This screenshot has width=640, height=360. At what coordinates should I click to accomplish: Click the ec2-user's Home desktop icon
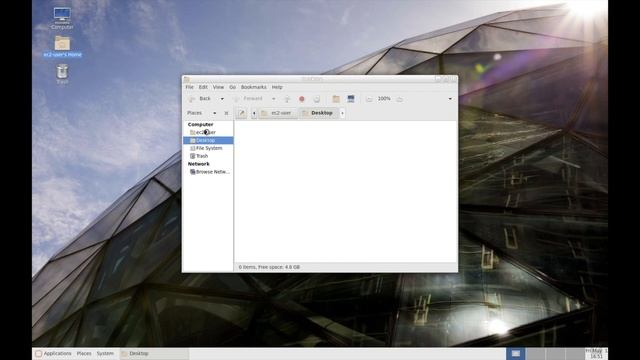click(62, 47)
